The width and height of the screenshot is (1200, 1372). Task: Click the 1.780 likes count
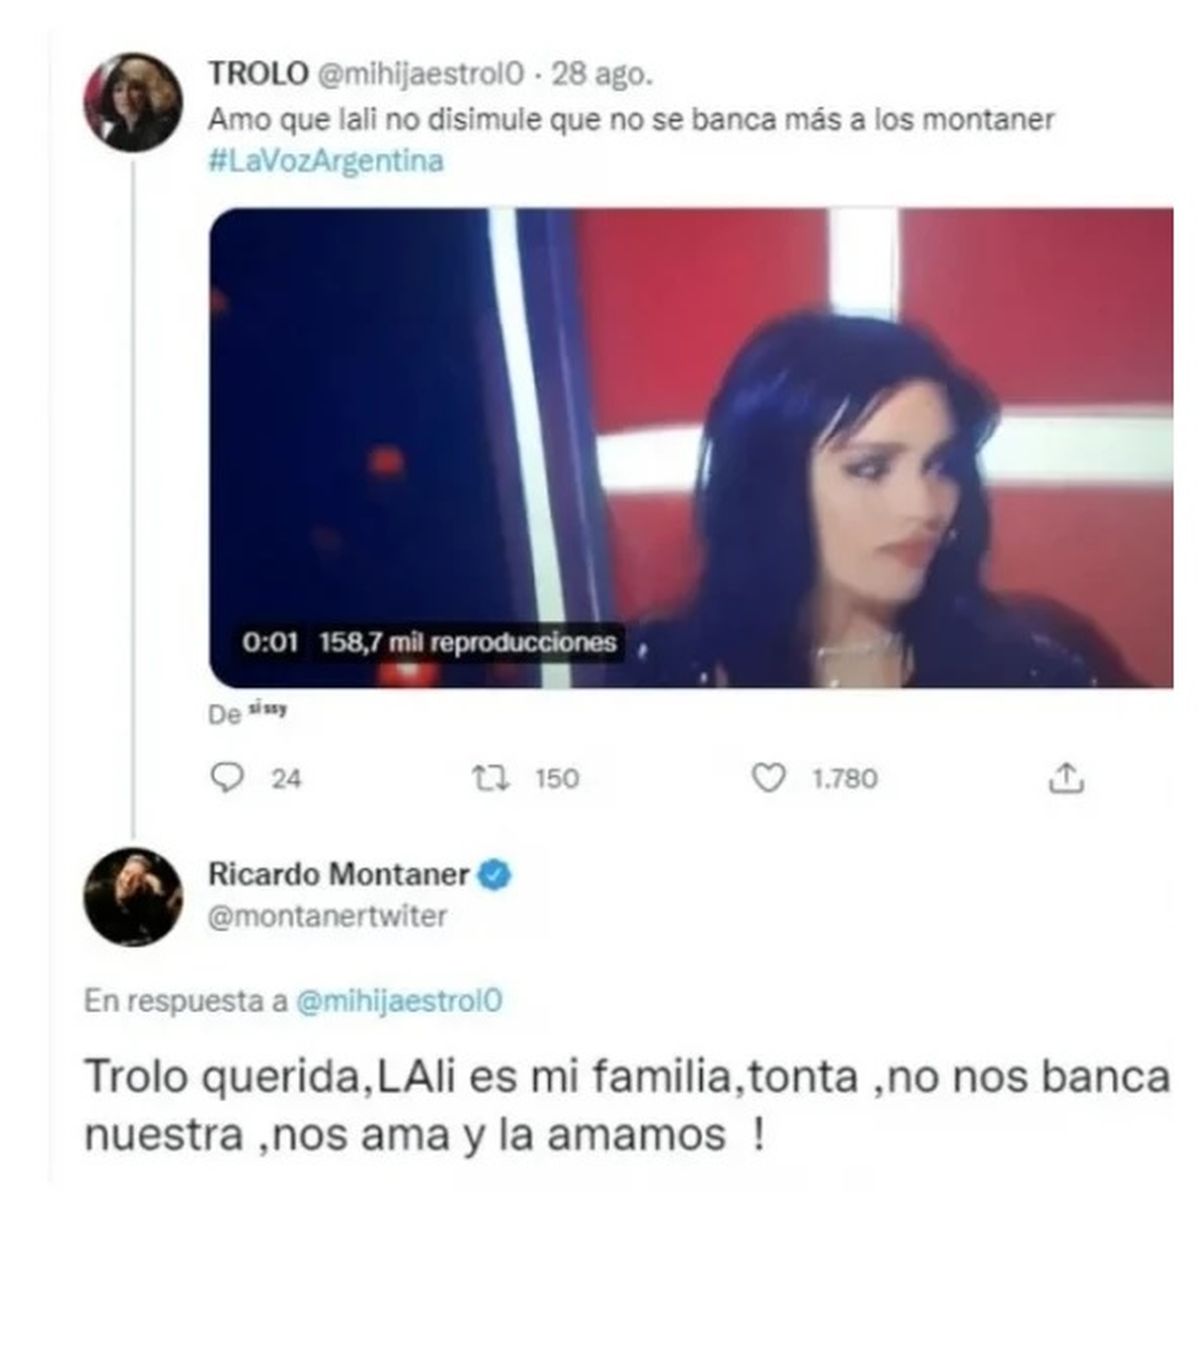tap(845, 778)
